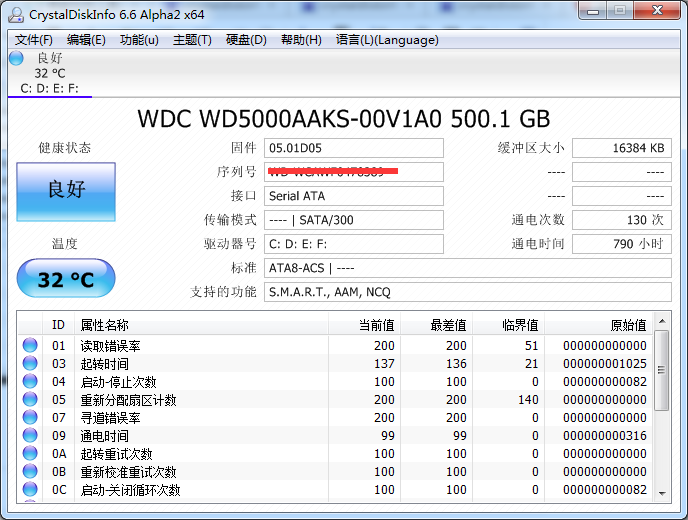Viewport: 688px width, 520px height.
Task: Click the disk model title WDC WD5000AAKS-00V1A0
Action: [290, 119]
